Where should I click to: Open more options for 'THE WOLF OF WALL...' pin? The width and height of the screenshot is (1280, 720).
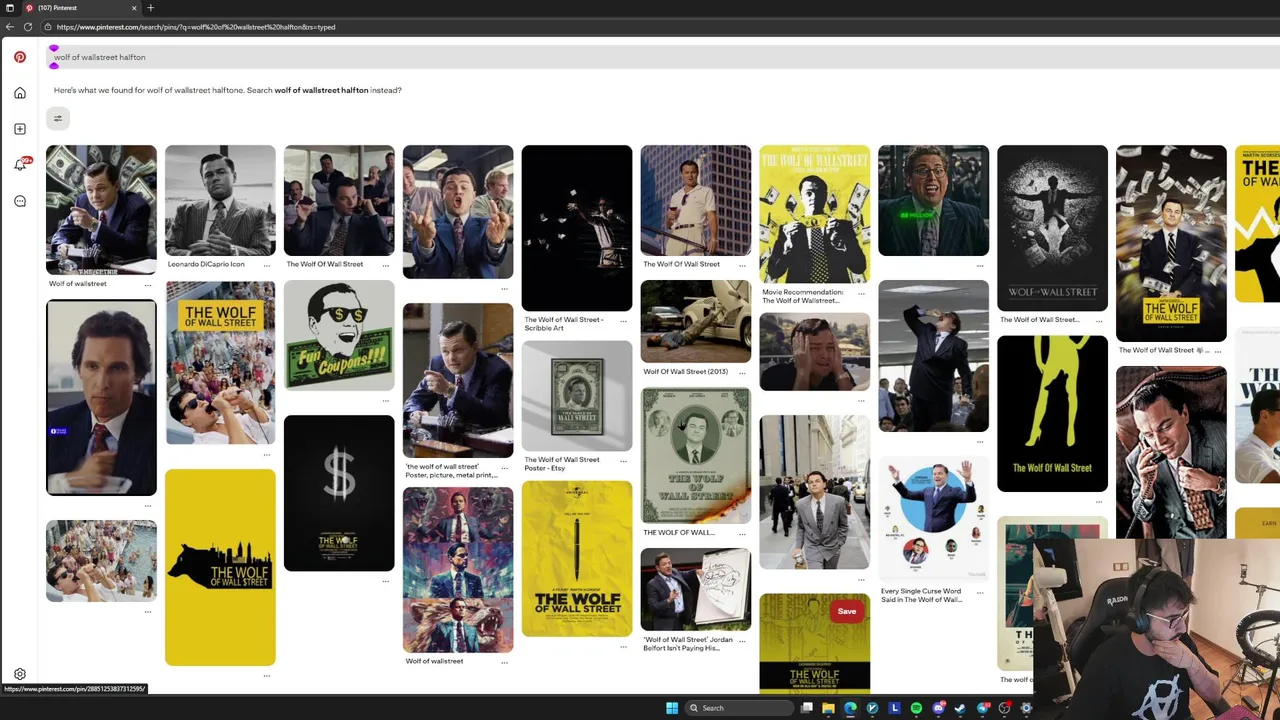pyautogui.click(x=743, y=533)
